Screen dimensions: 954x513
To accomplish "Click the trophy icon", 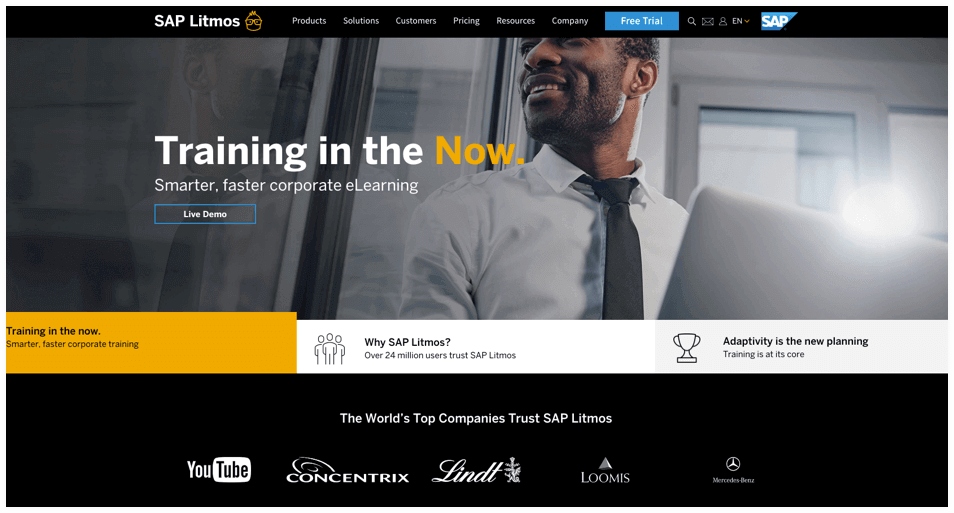I will click(x=687, y=348).
